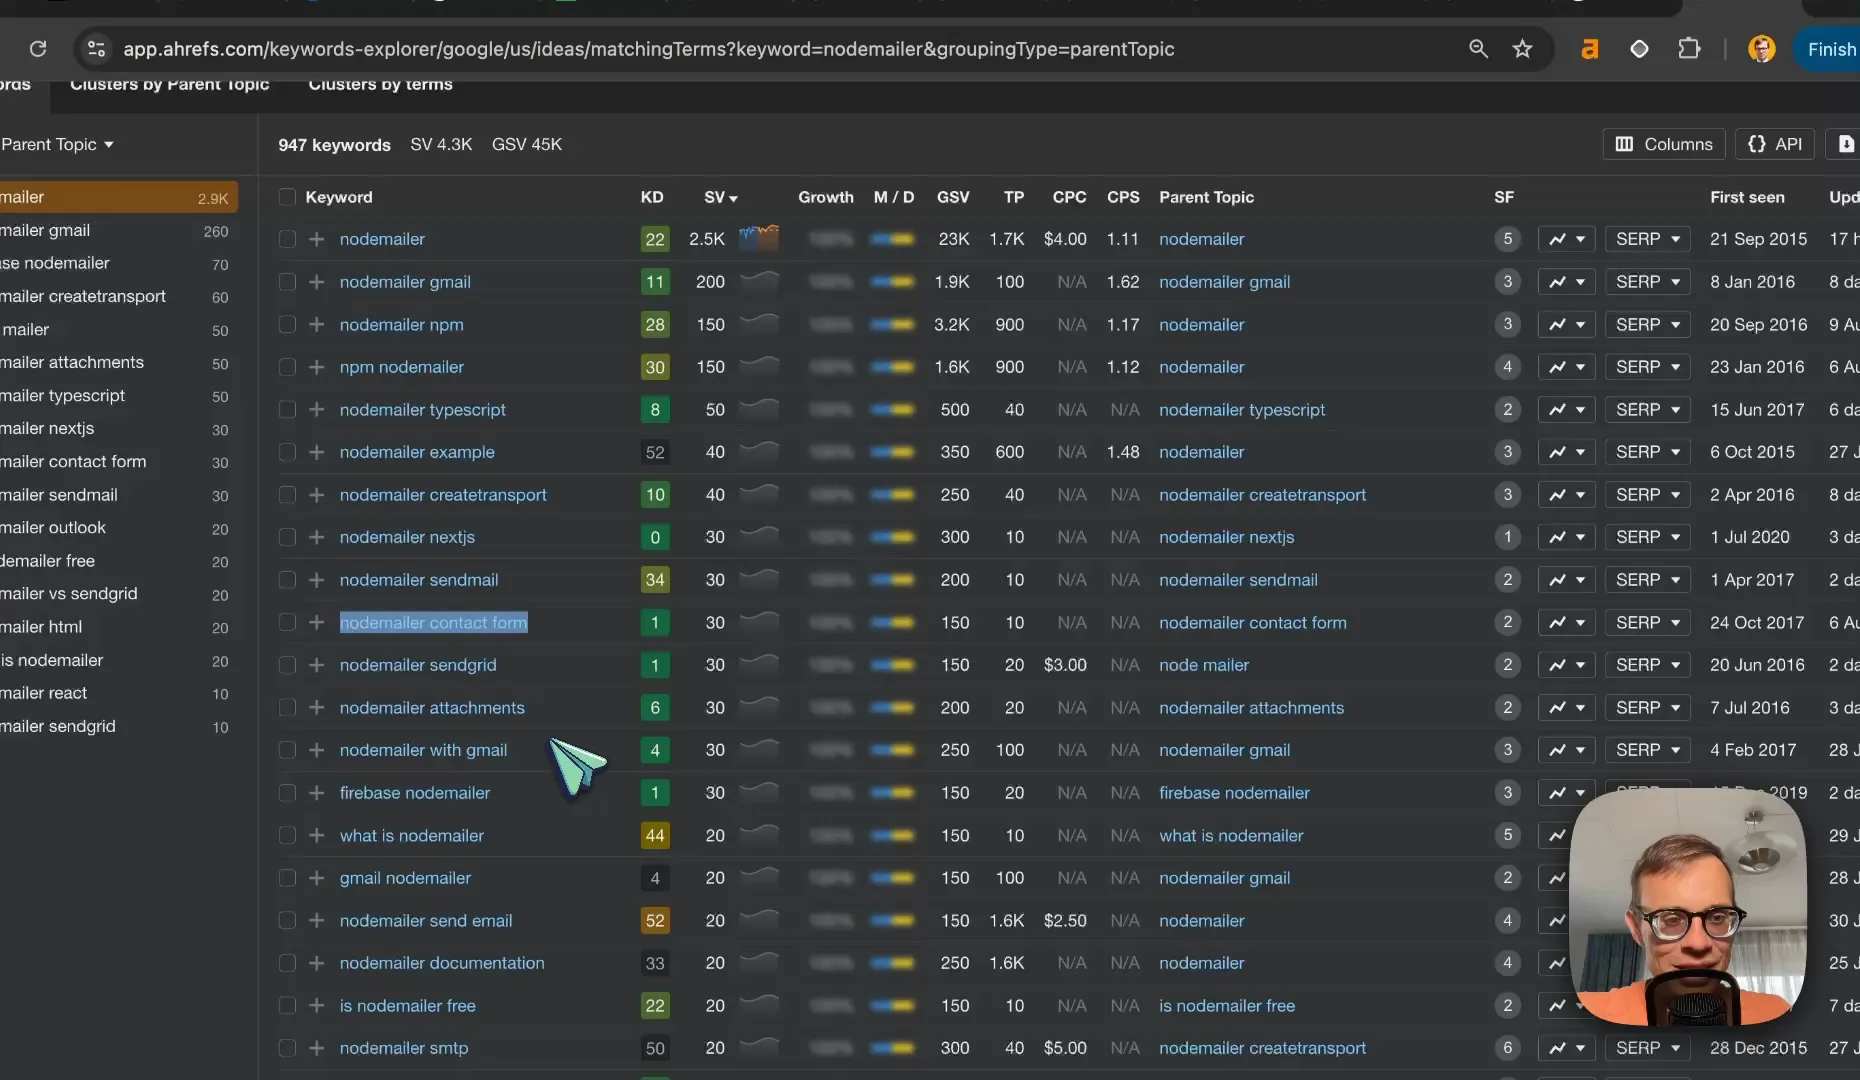The width and height of the screenshot is (1860, 1080).
Task: Click the KD score badge for nodemailer
Action: (x=655, y=239)
